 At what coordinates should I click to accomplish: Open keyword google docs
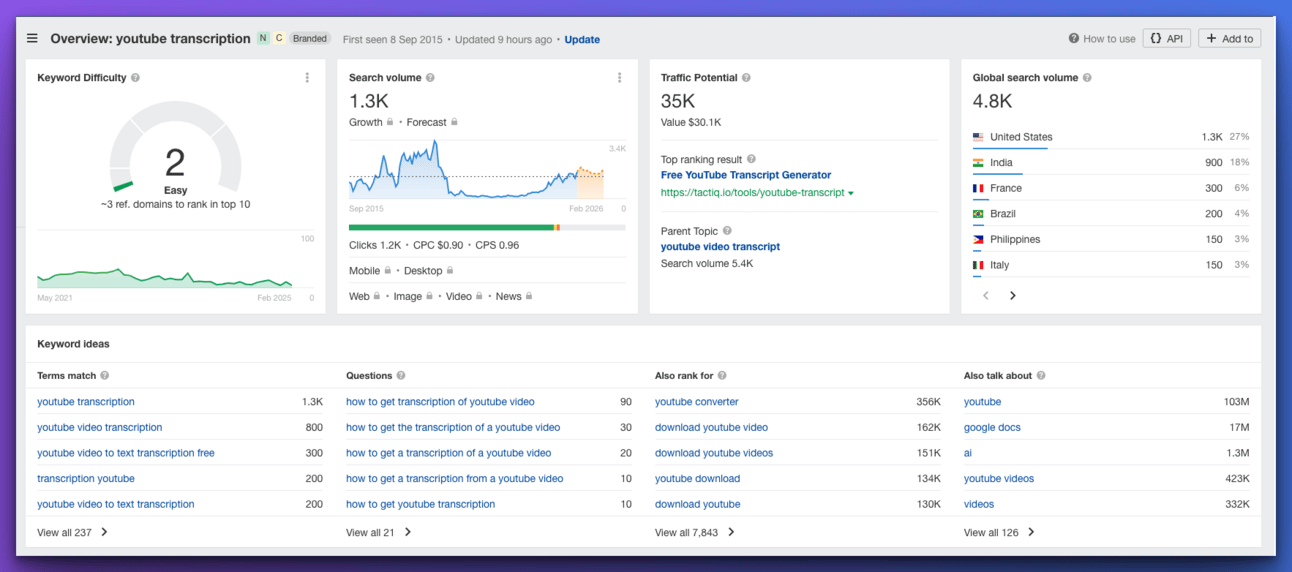992,428
